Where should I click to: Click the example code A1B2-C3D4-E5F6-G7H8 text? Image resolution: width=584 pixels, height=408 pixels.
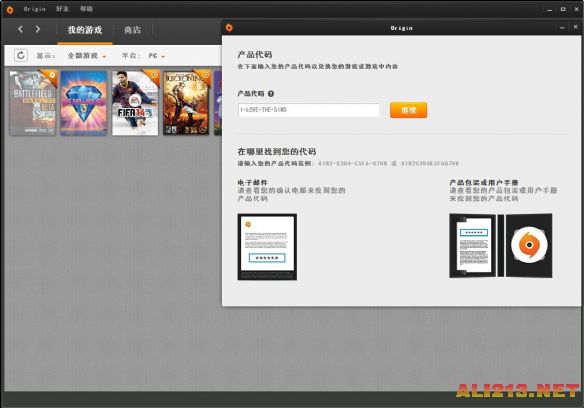coord(353,163)
